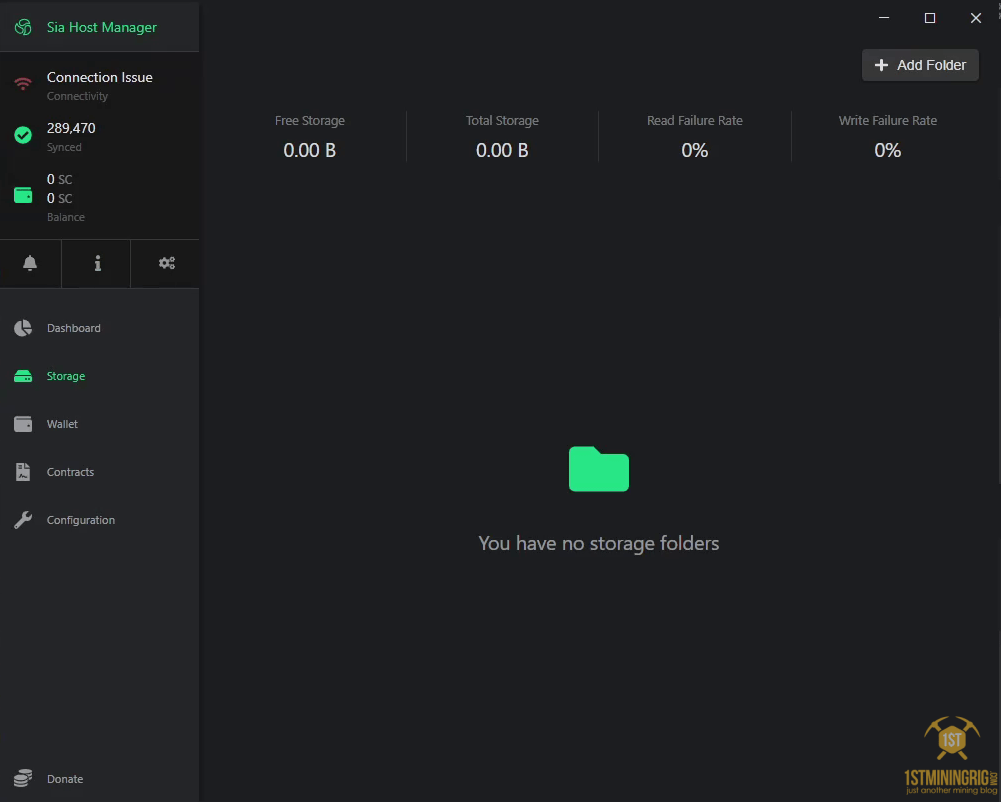The height and width of the screenshot is (802, 1001).
Task: Click the green folder icon
Action: coord(599,469)
